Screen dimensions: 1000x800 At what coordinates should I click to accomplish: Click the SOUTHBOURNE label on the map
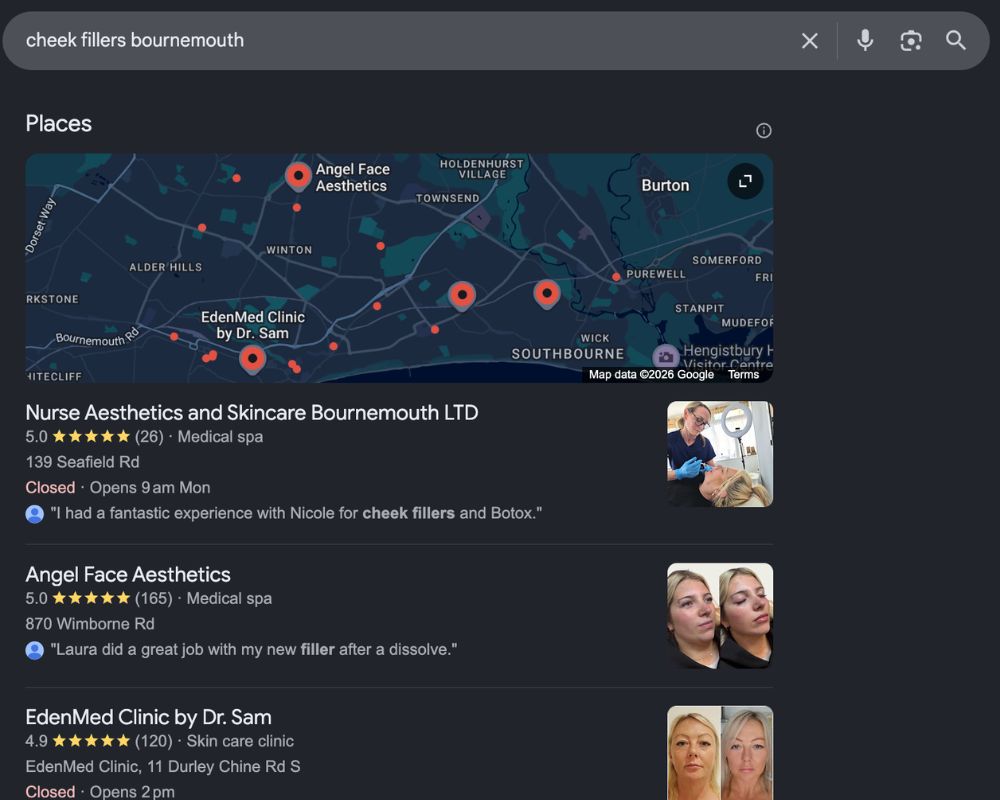[x=568, y=354]
